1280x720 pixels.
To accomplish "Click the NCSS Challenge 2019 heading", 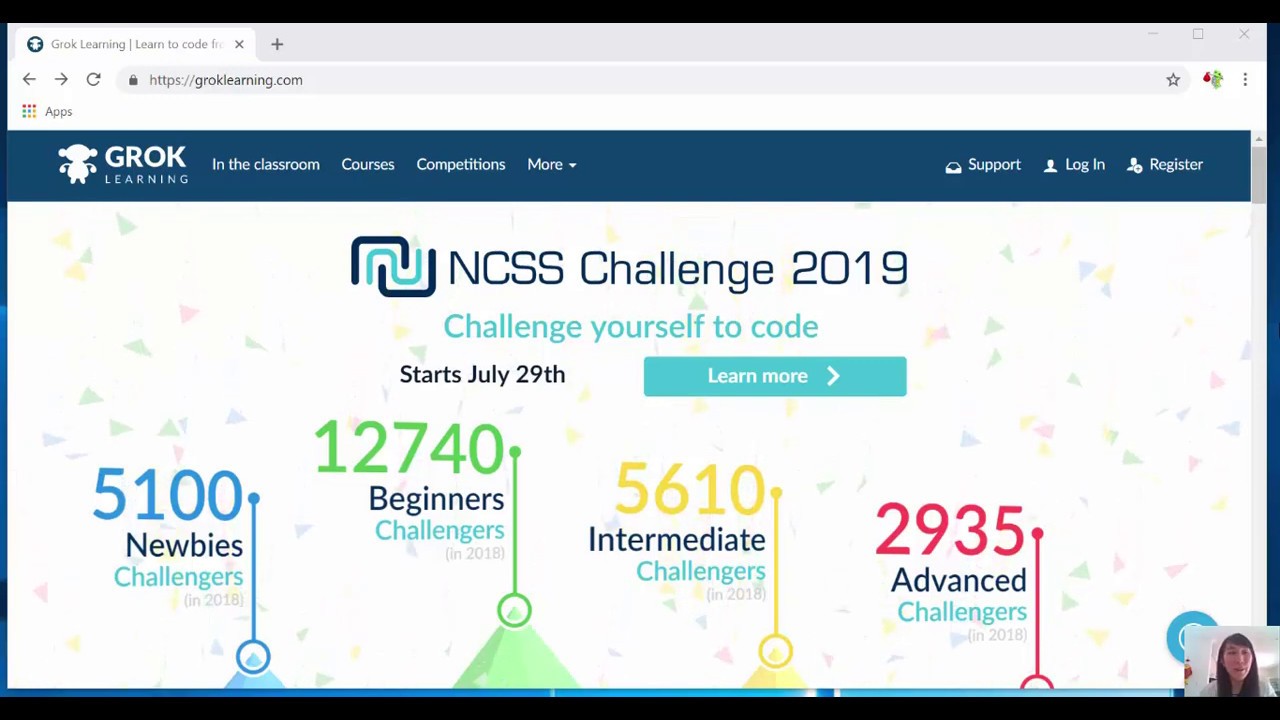I will coord(678,268).
